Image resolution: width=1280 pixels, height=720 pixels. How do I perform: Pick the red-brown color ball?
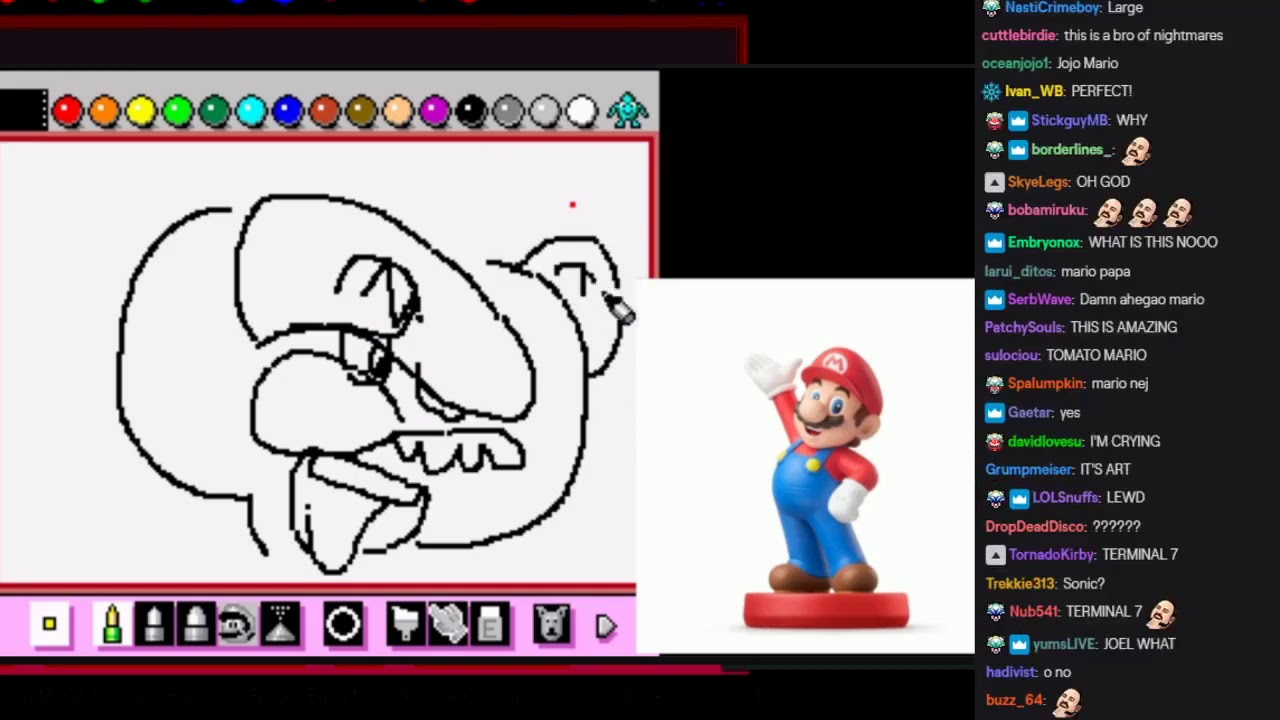pyautogui.click(x=324, y=111)
